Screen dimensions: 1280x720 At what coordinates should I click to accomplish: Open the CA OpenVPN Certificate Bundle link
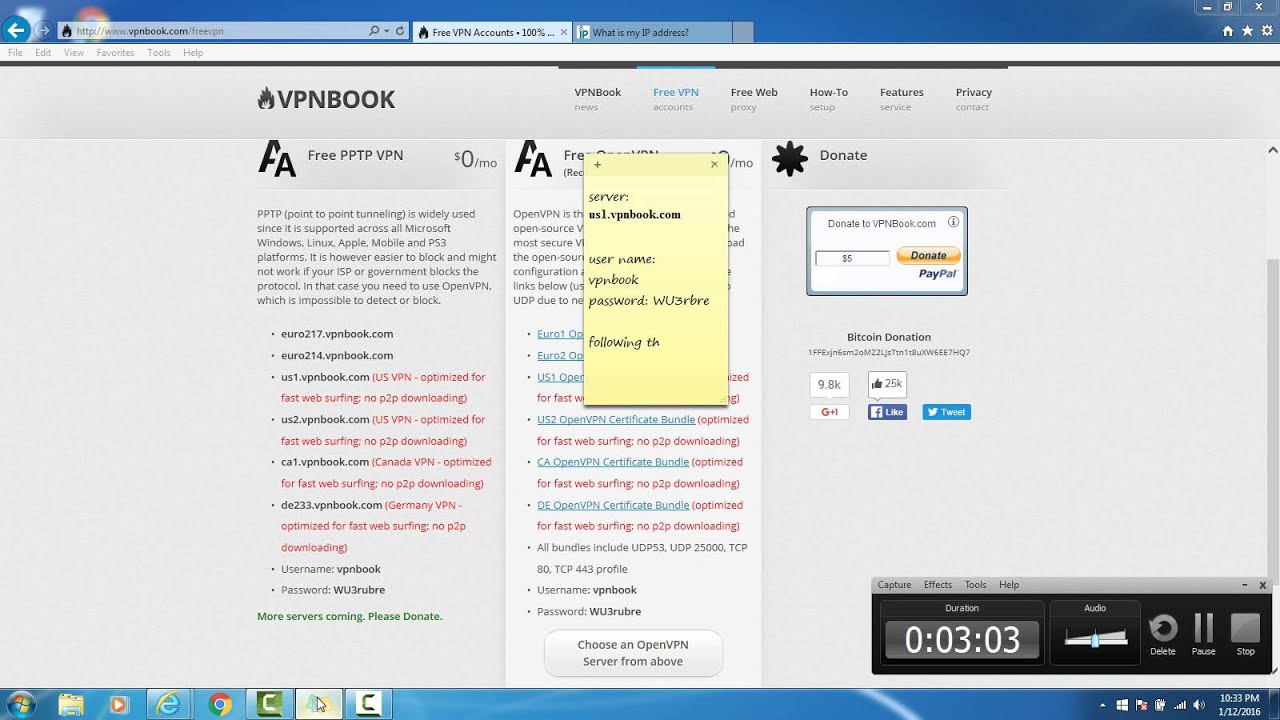[x=613, y=462]
